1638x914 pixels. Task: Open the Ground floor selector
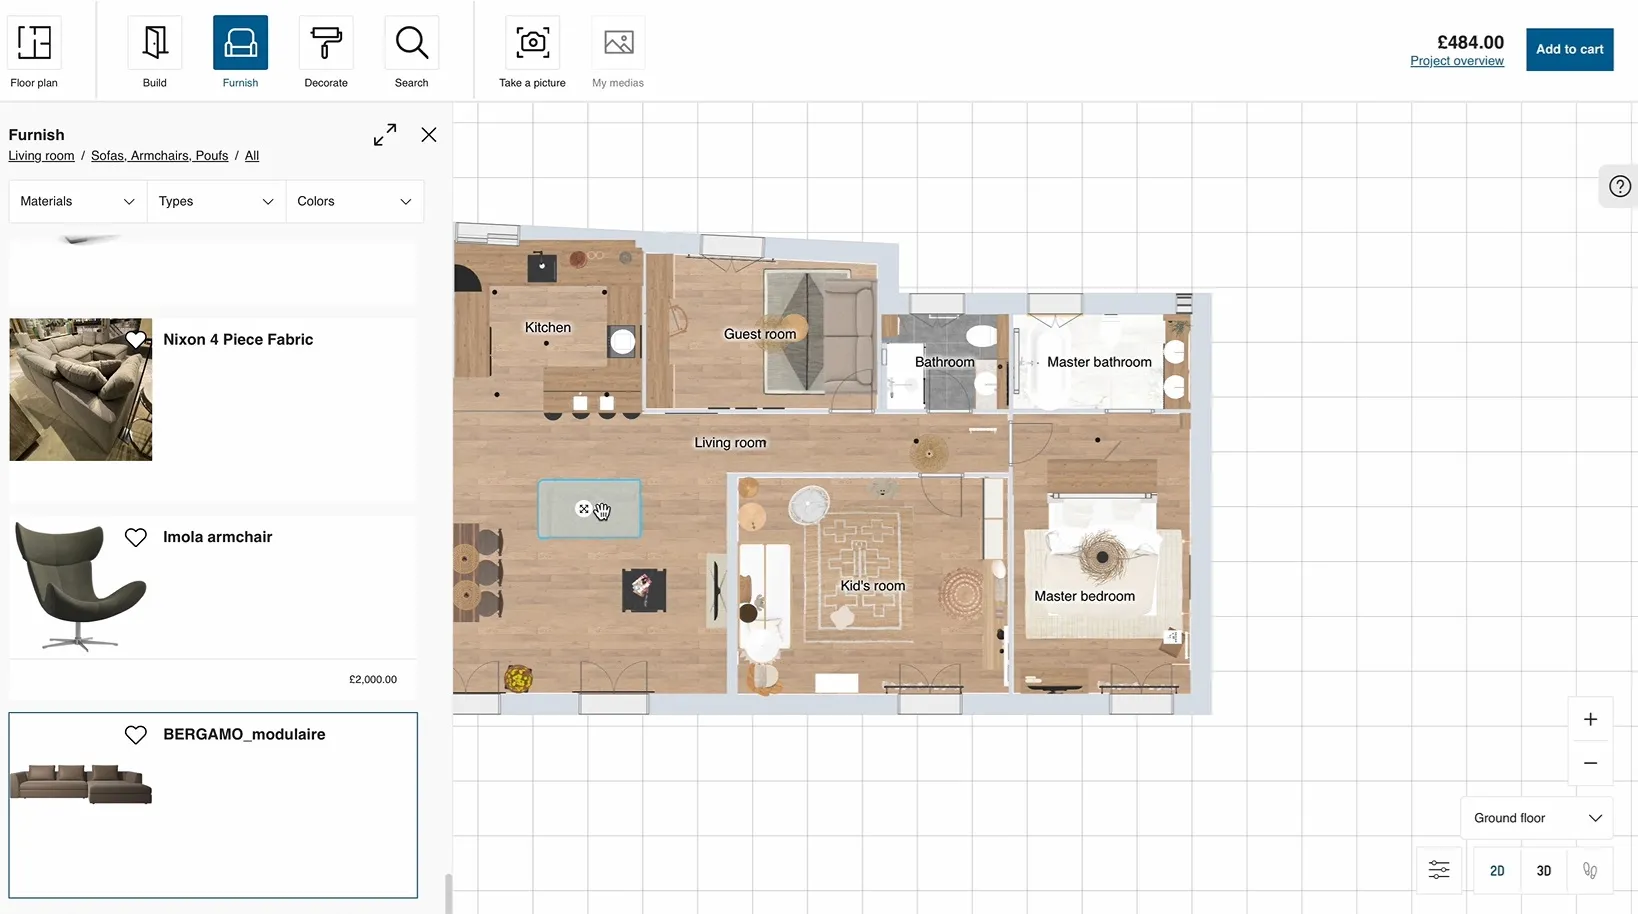(x=1535, y=817)
